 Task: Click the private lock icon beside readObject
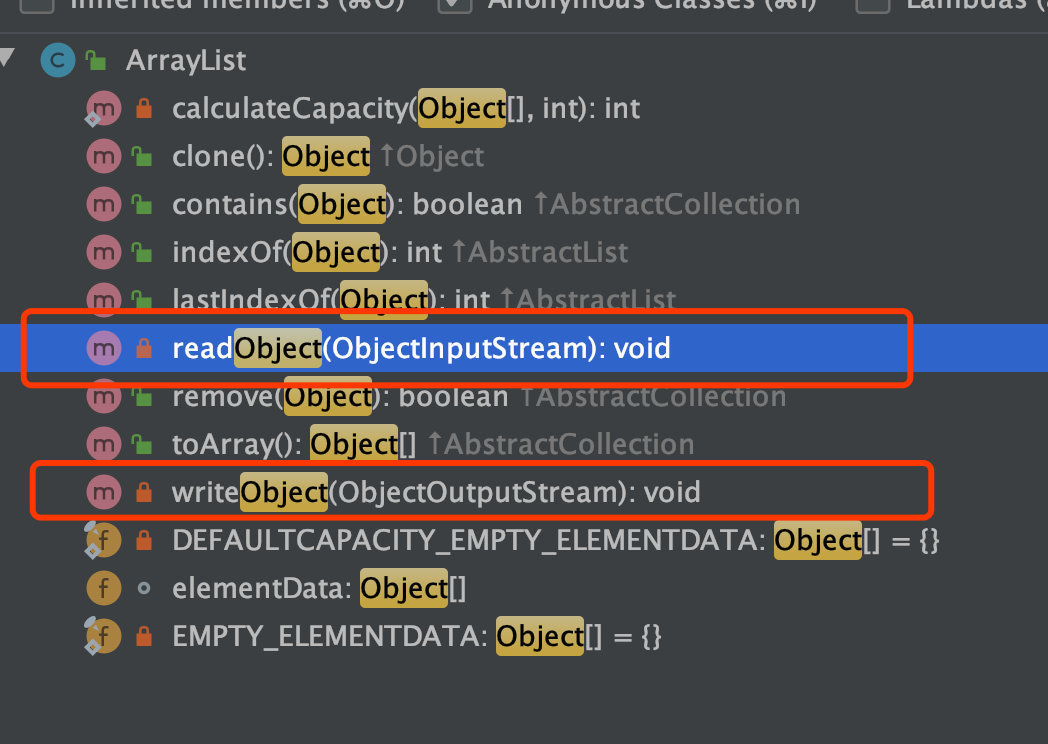(x=144, y=348)
